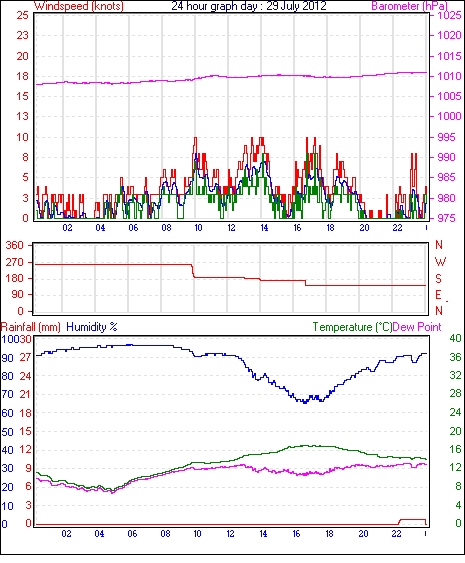Click the 36 temperature axis value
Viewport: 465px width, 563px height.
coord(455,357)
